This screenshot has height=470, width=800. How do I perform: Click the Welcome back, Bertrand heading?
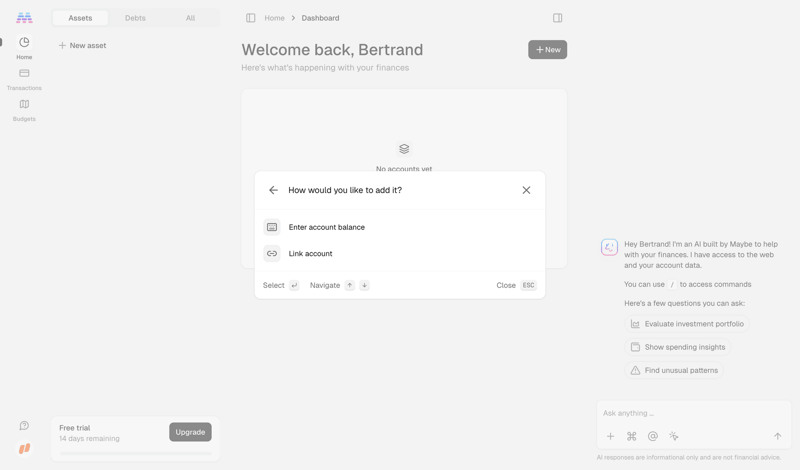[332, 50]
